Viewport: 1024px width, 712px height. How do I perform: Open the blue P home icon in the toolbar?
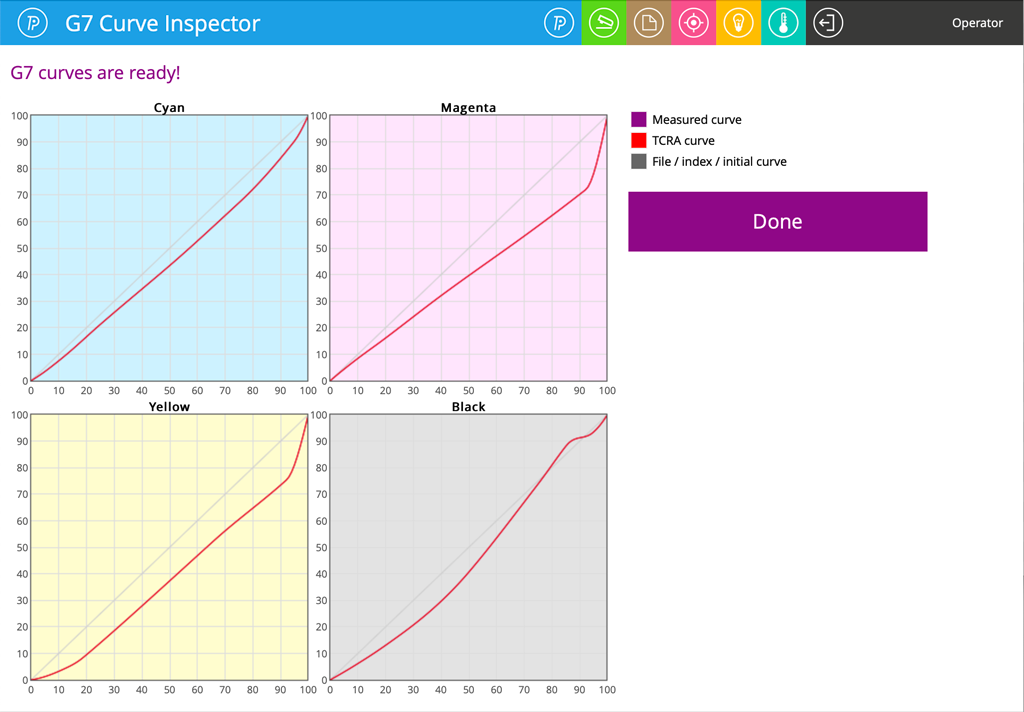coord(559,23)
